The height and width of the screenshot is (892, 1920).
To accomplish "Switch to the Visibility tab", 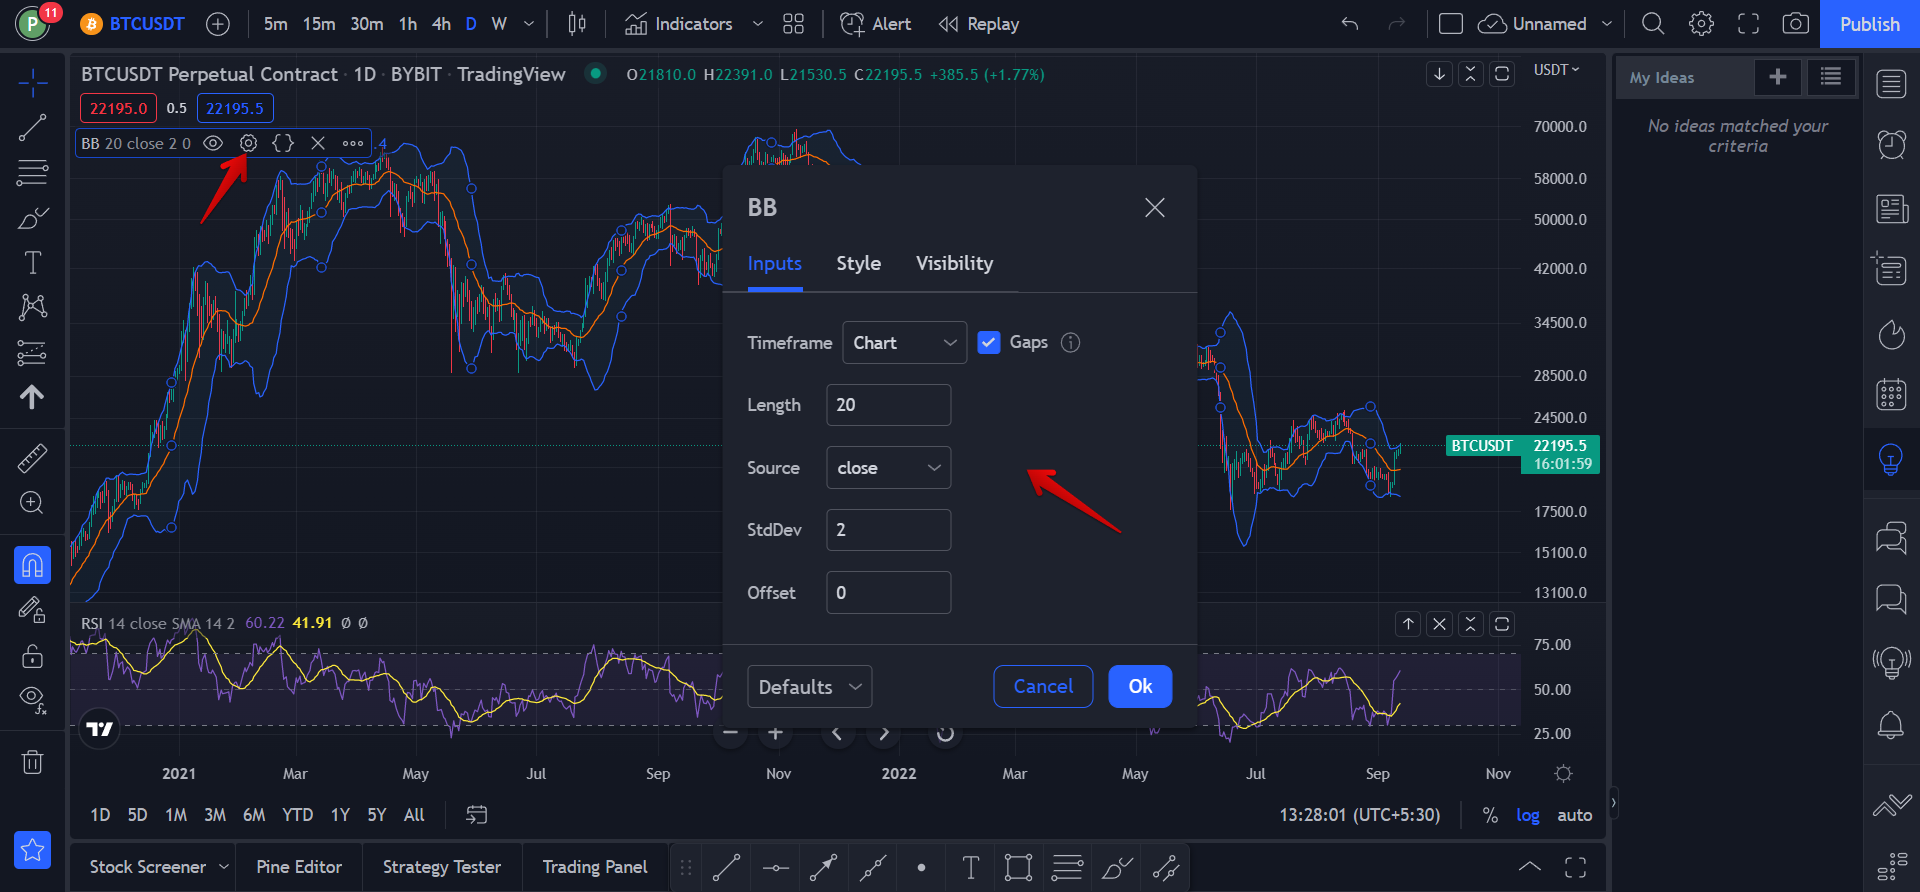I will coord(955,263).
